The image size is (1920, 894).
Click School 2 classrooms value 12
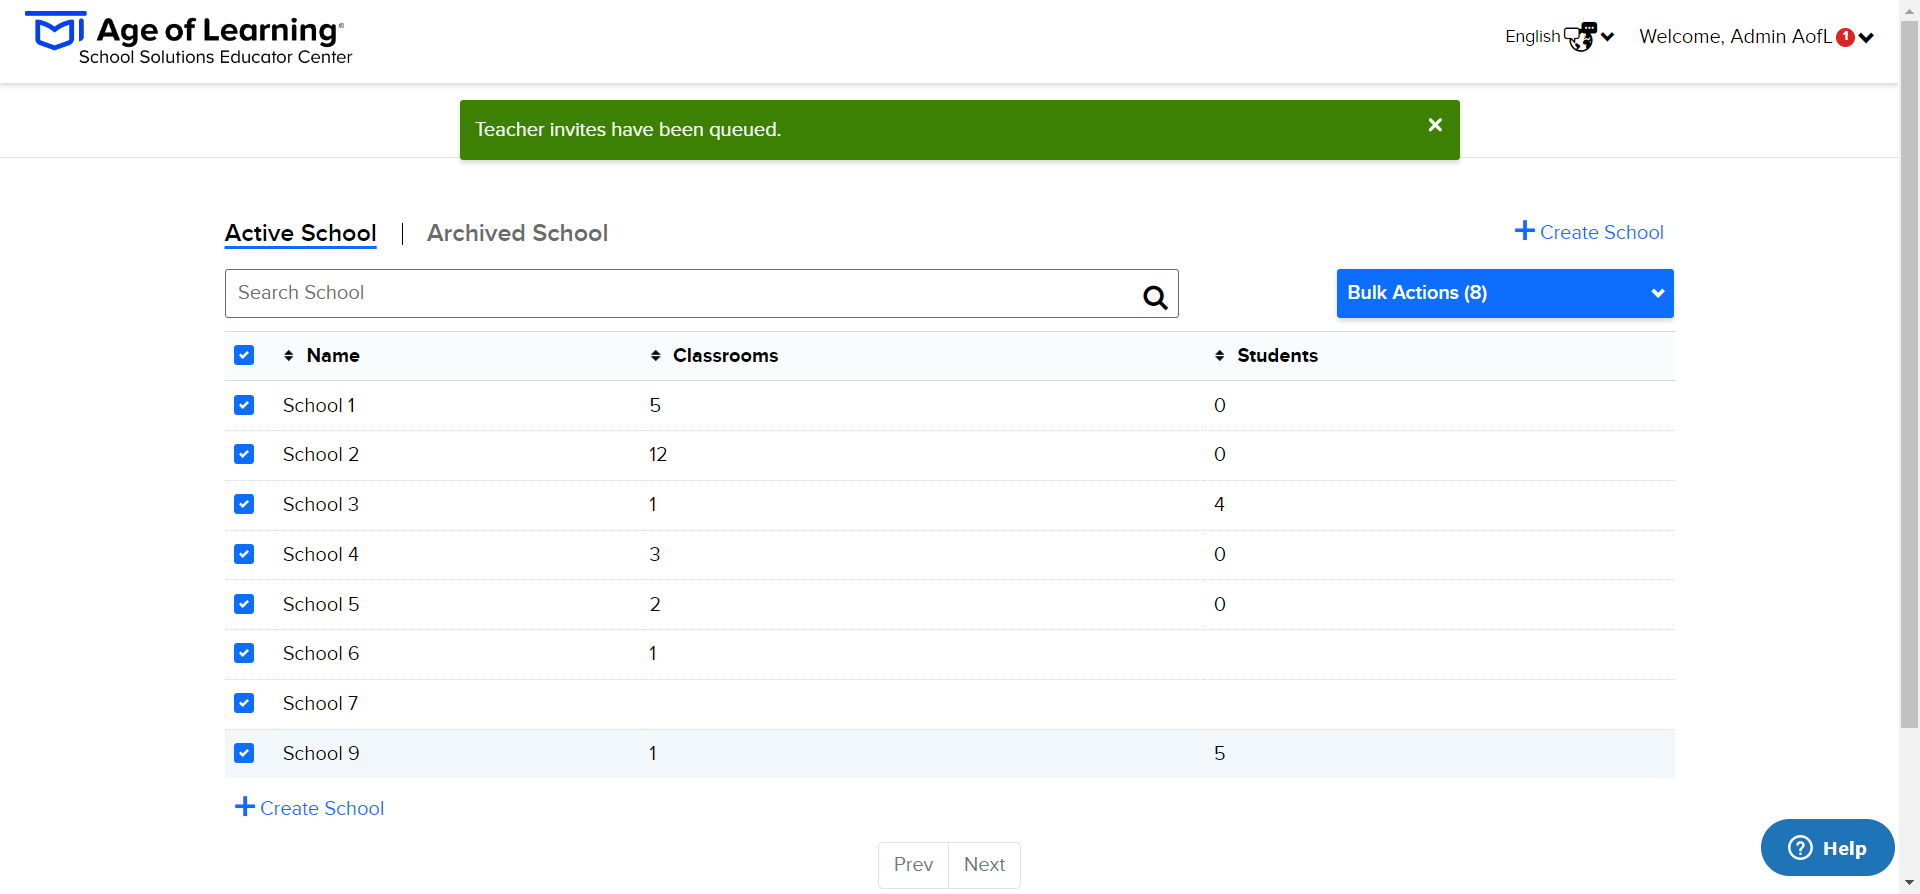[x=658, y=454]
